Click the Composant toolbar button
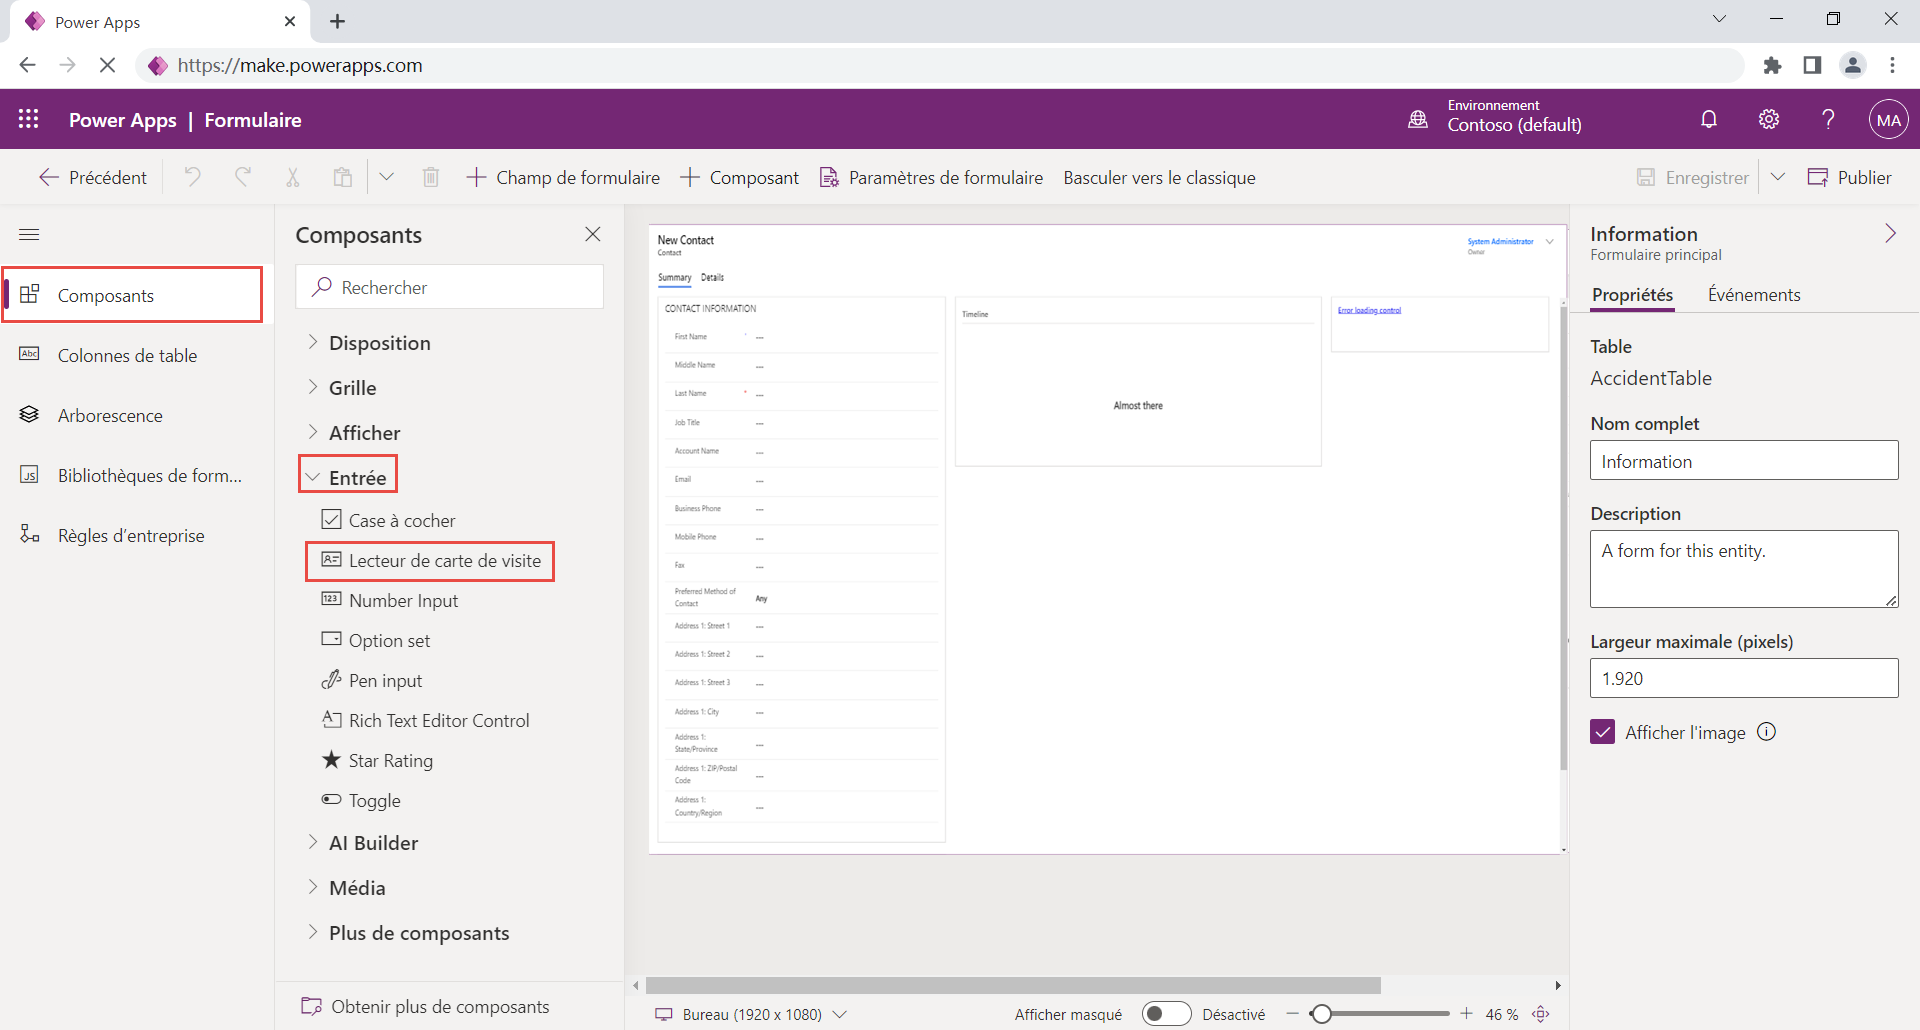 click(x=740, y=177)
